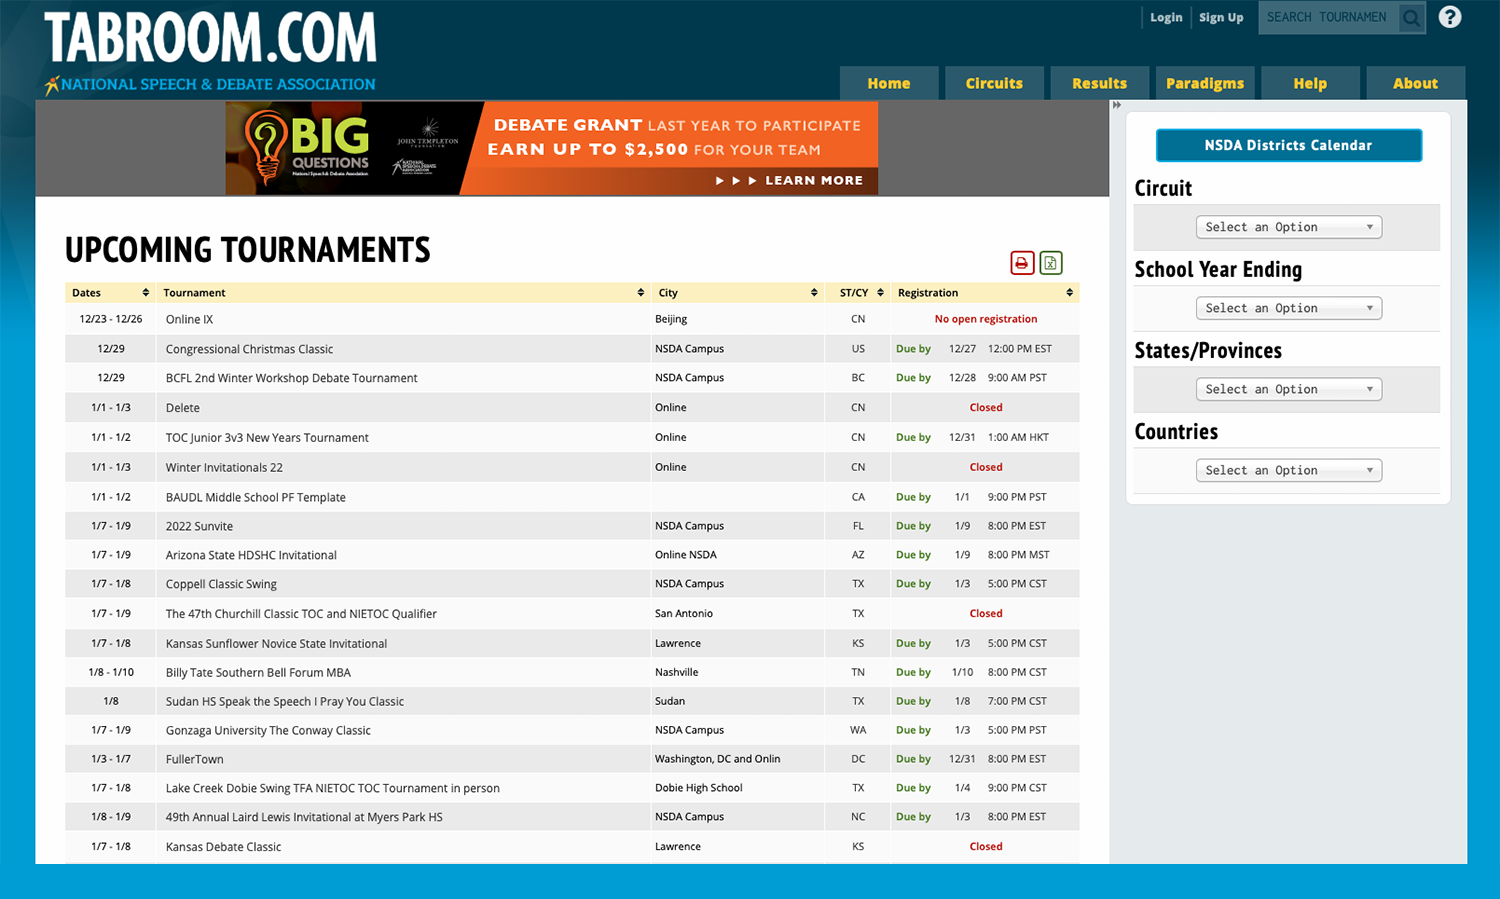Open the FullerTown tournament
This screenshot has width=1500, height=899.
(x=194, y=760)
